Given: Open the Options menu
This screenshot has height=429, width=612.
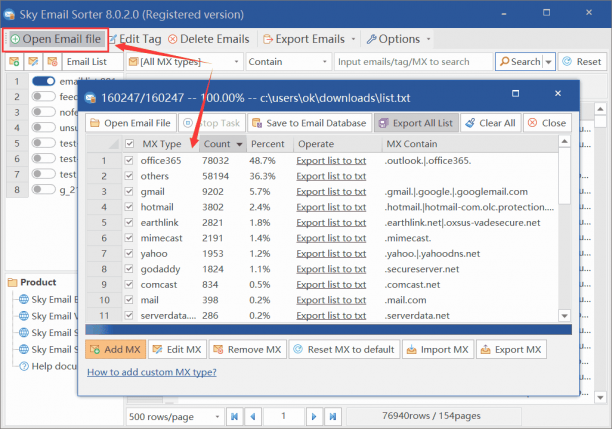Looking at the screenshot, I should tap(398, 39).
